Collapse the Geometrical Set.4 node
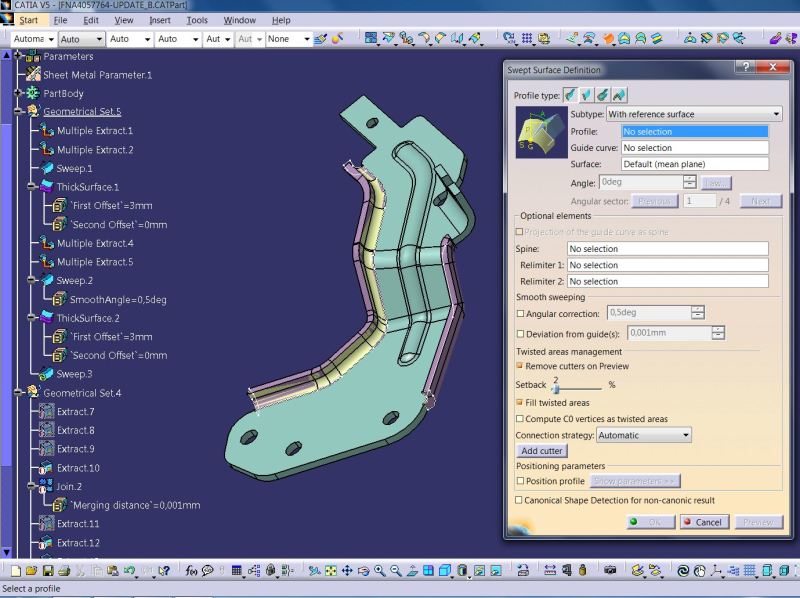This screenshot has height=598, width=800. (x=19, y=392)
